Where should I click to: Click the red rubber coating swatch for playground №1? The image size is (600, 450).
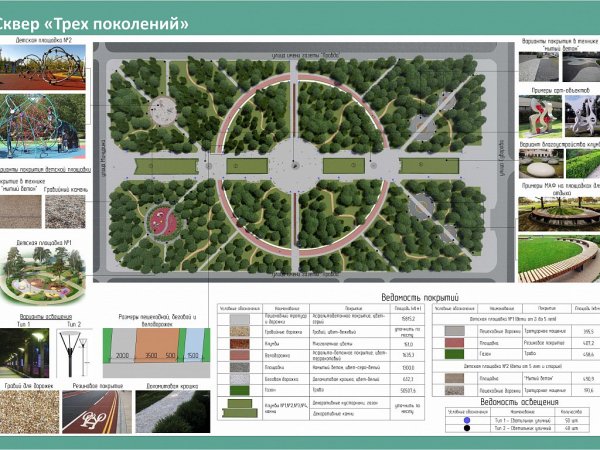click(454, 342)
